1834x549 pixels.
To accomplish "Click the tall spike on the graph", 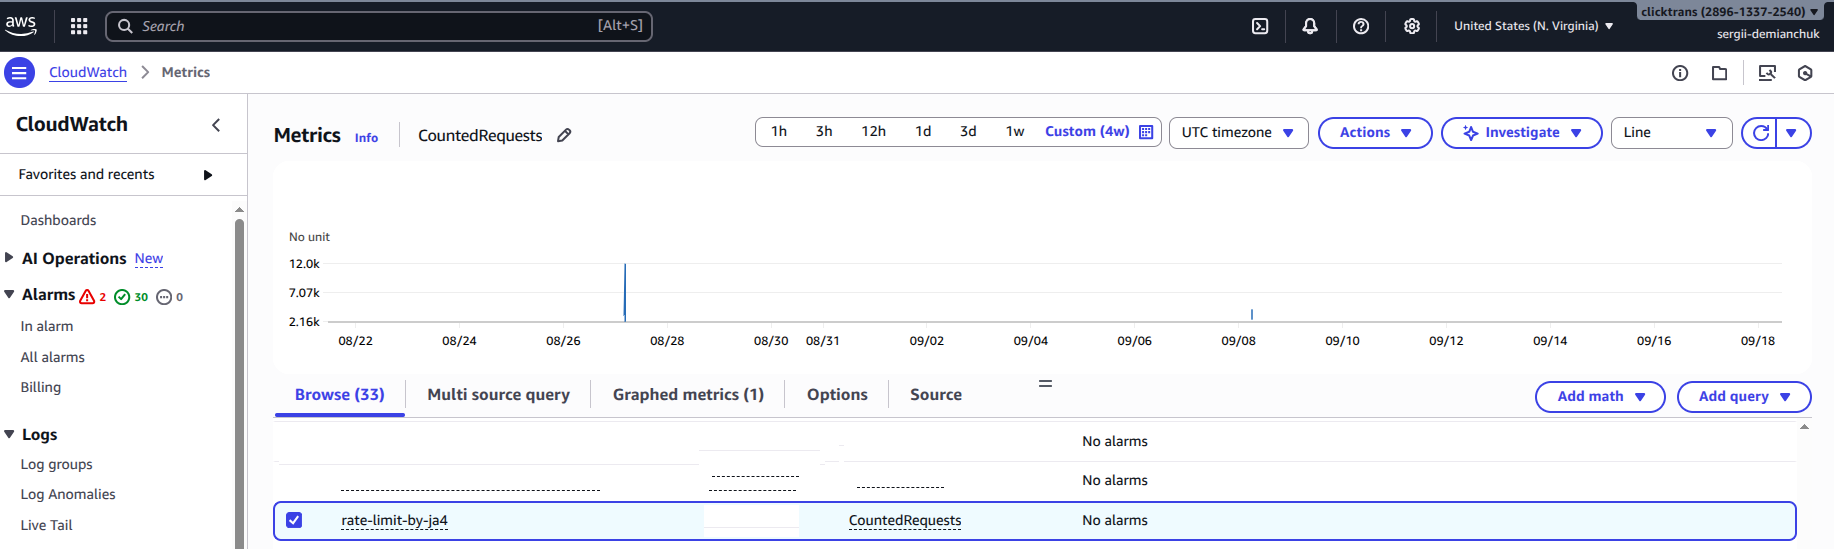I will click(x=625, y=292).
